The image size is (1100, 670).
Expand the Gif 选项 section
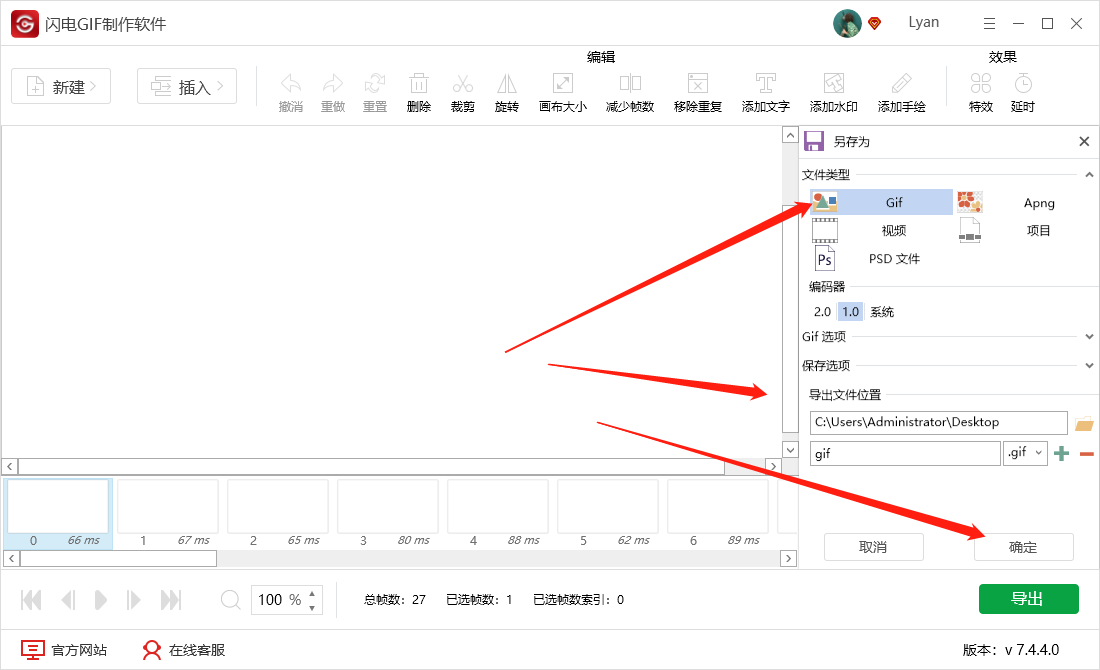(1088, 336)
